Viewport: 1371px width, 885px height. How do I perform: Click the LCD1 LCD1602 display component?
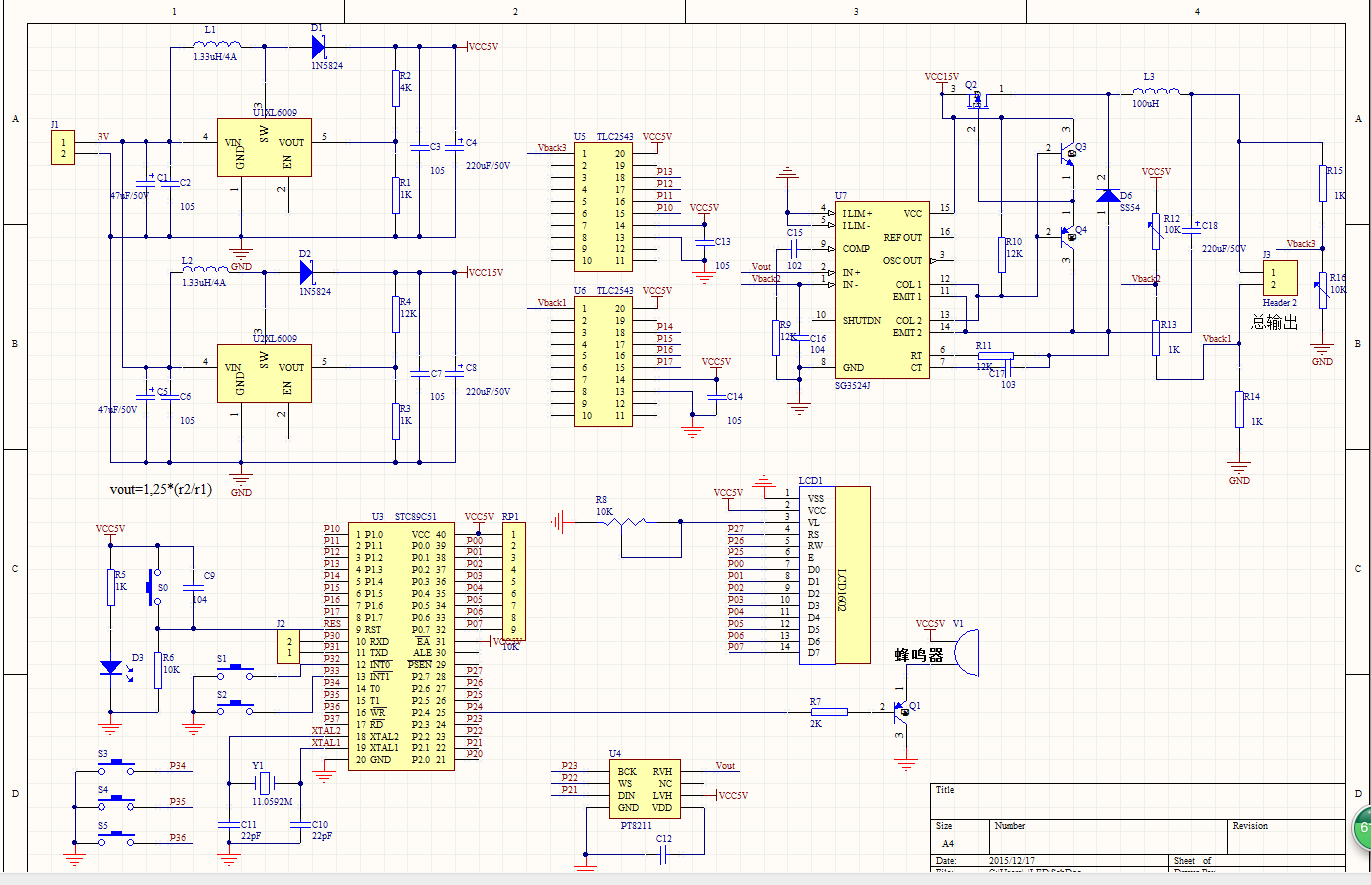pos(834,575)
